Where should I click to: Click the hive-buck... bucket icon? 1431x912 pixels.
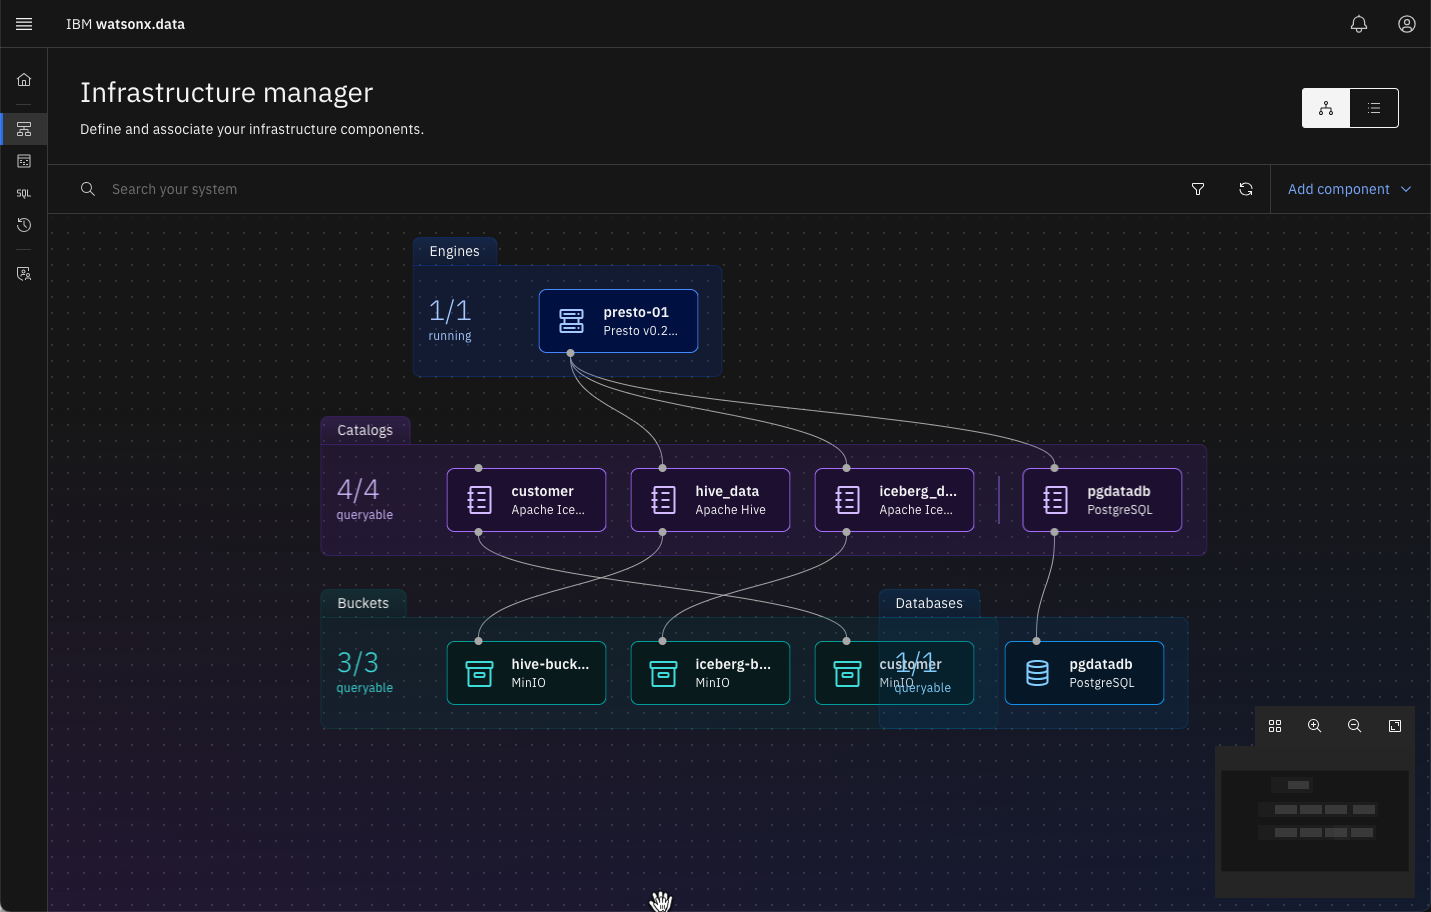pos(479,674)
